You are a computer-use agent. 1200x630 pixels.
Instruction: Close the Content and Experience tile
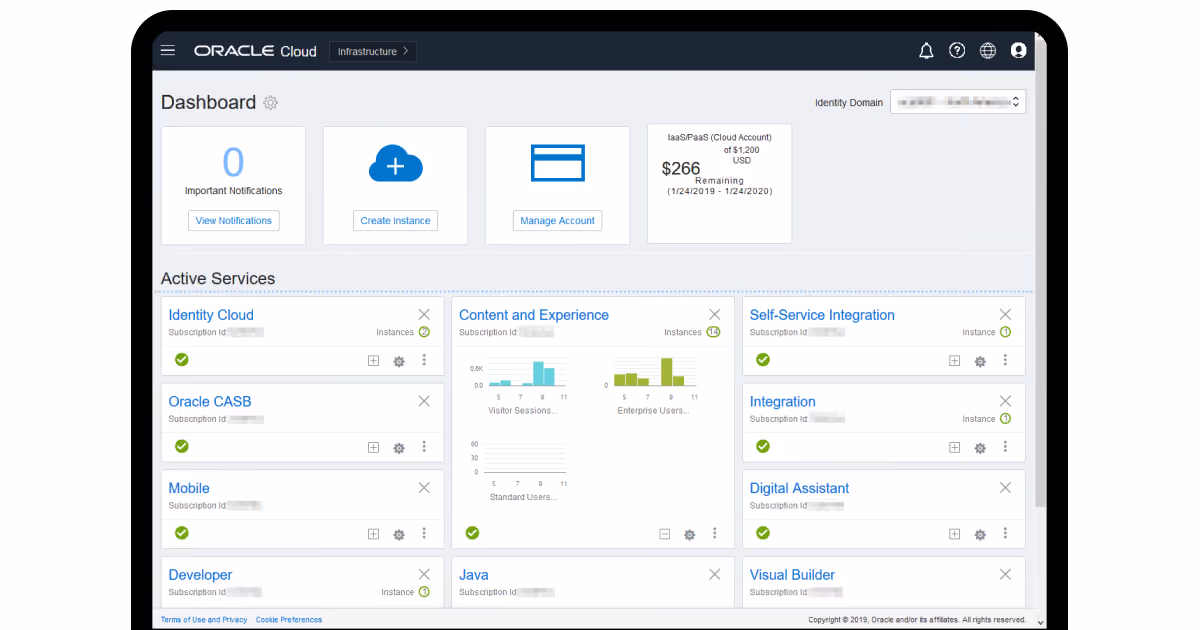[714, 315]
